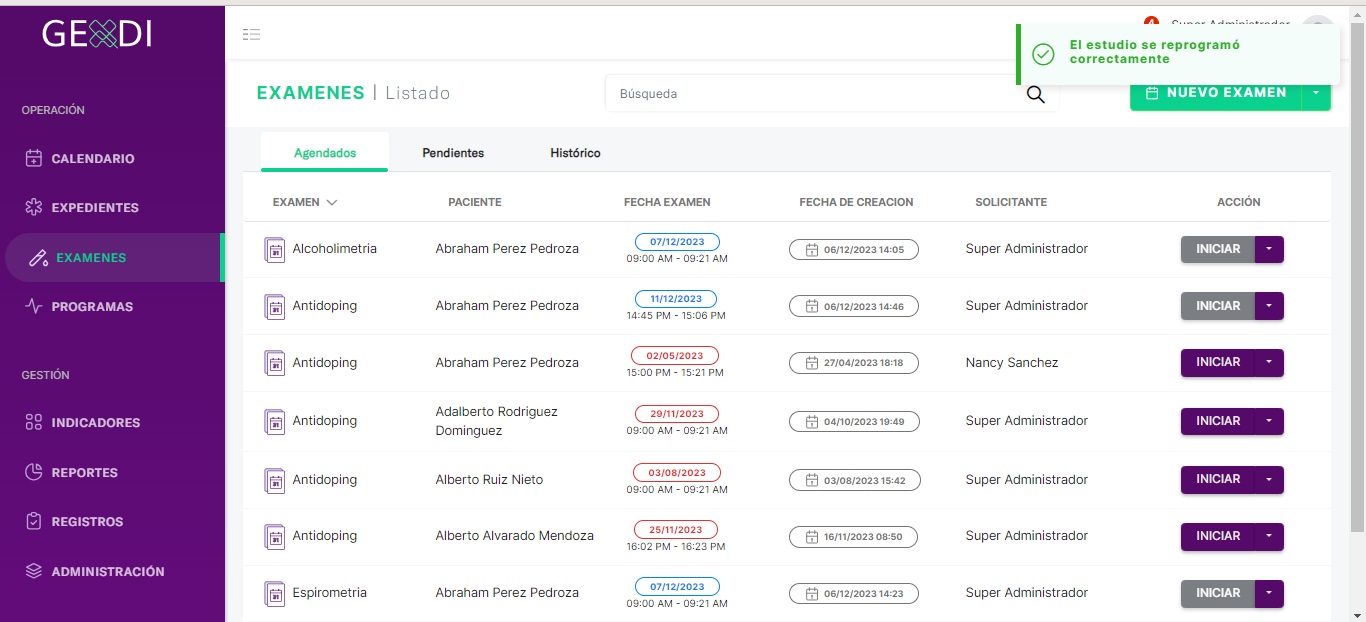This screenshot has width=1366, height=622.
Task: Click the Alcoholimetria exam icon
Action: click(x=274, y=249)
